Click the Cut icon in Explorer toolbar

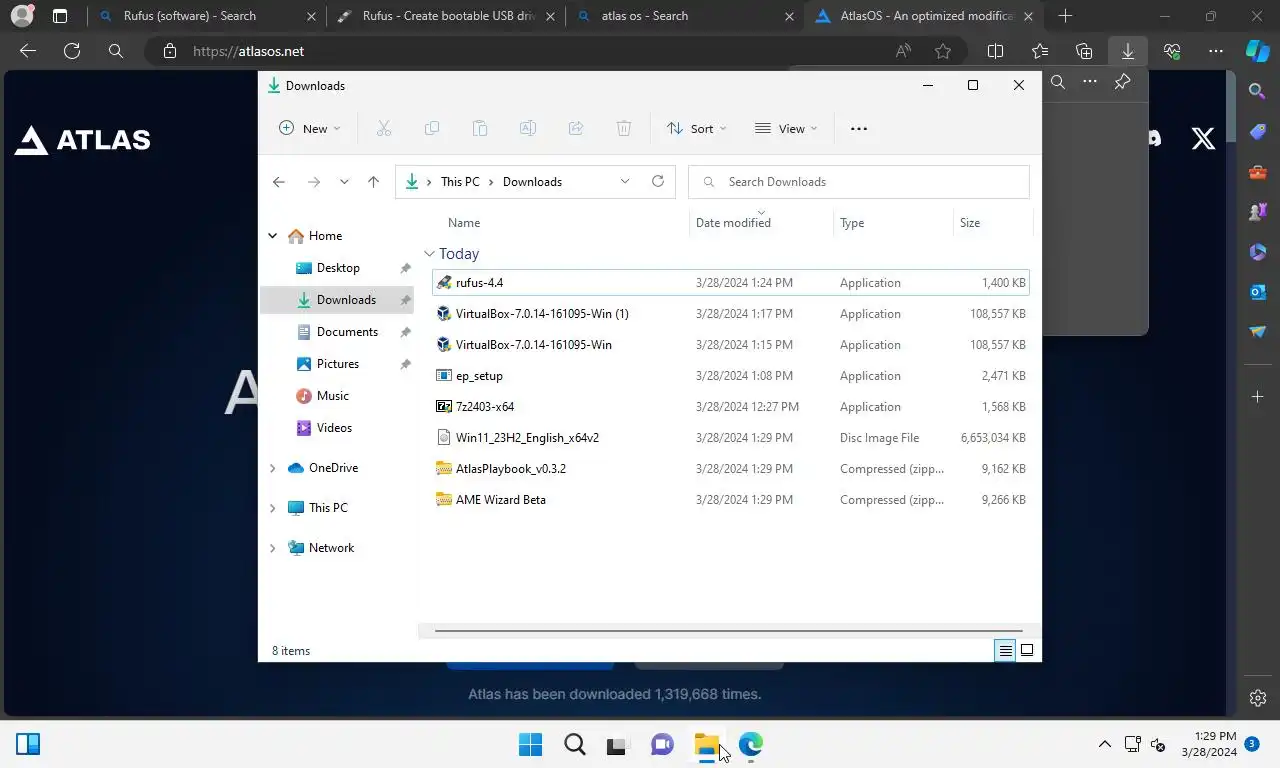pyautogui.click(x=384, y=128)
